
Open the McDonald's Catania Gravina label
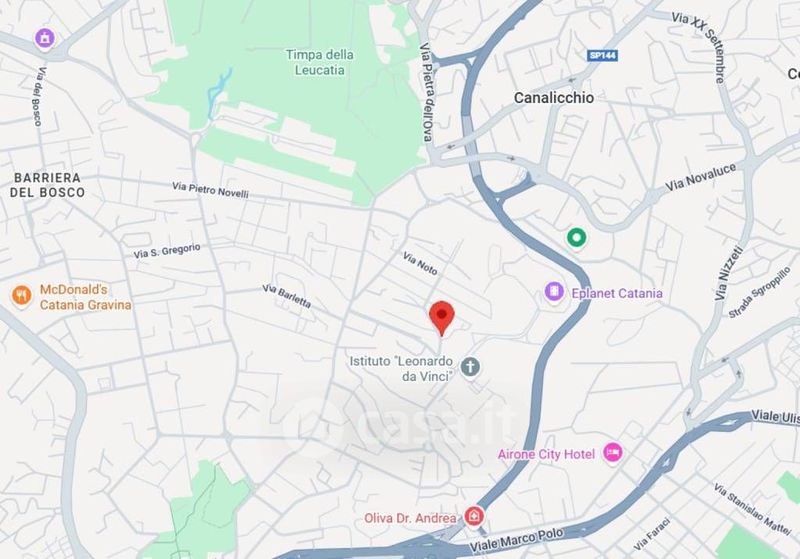(85, 297)
